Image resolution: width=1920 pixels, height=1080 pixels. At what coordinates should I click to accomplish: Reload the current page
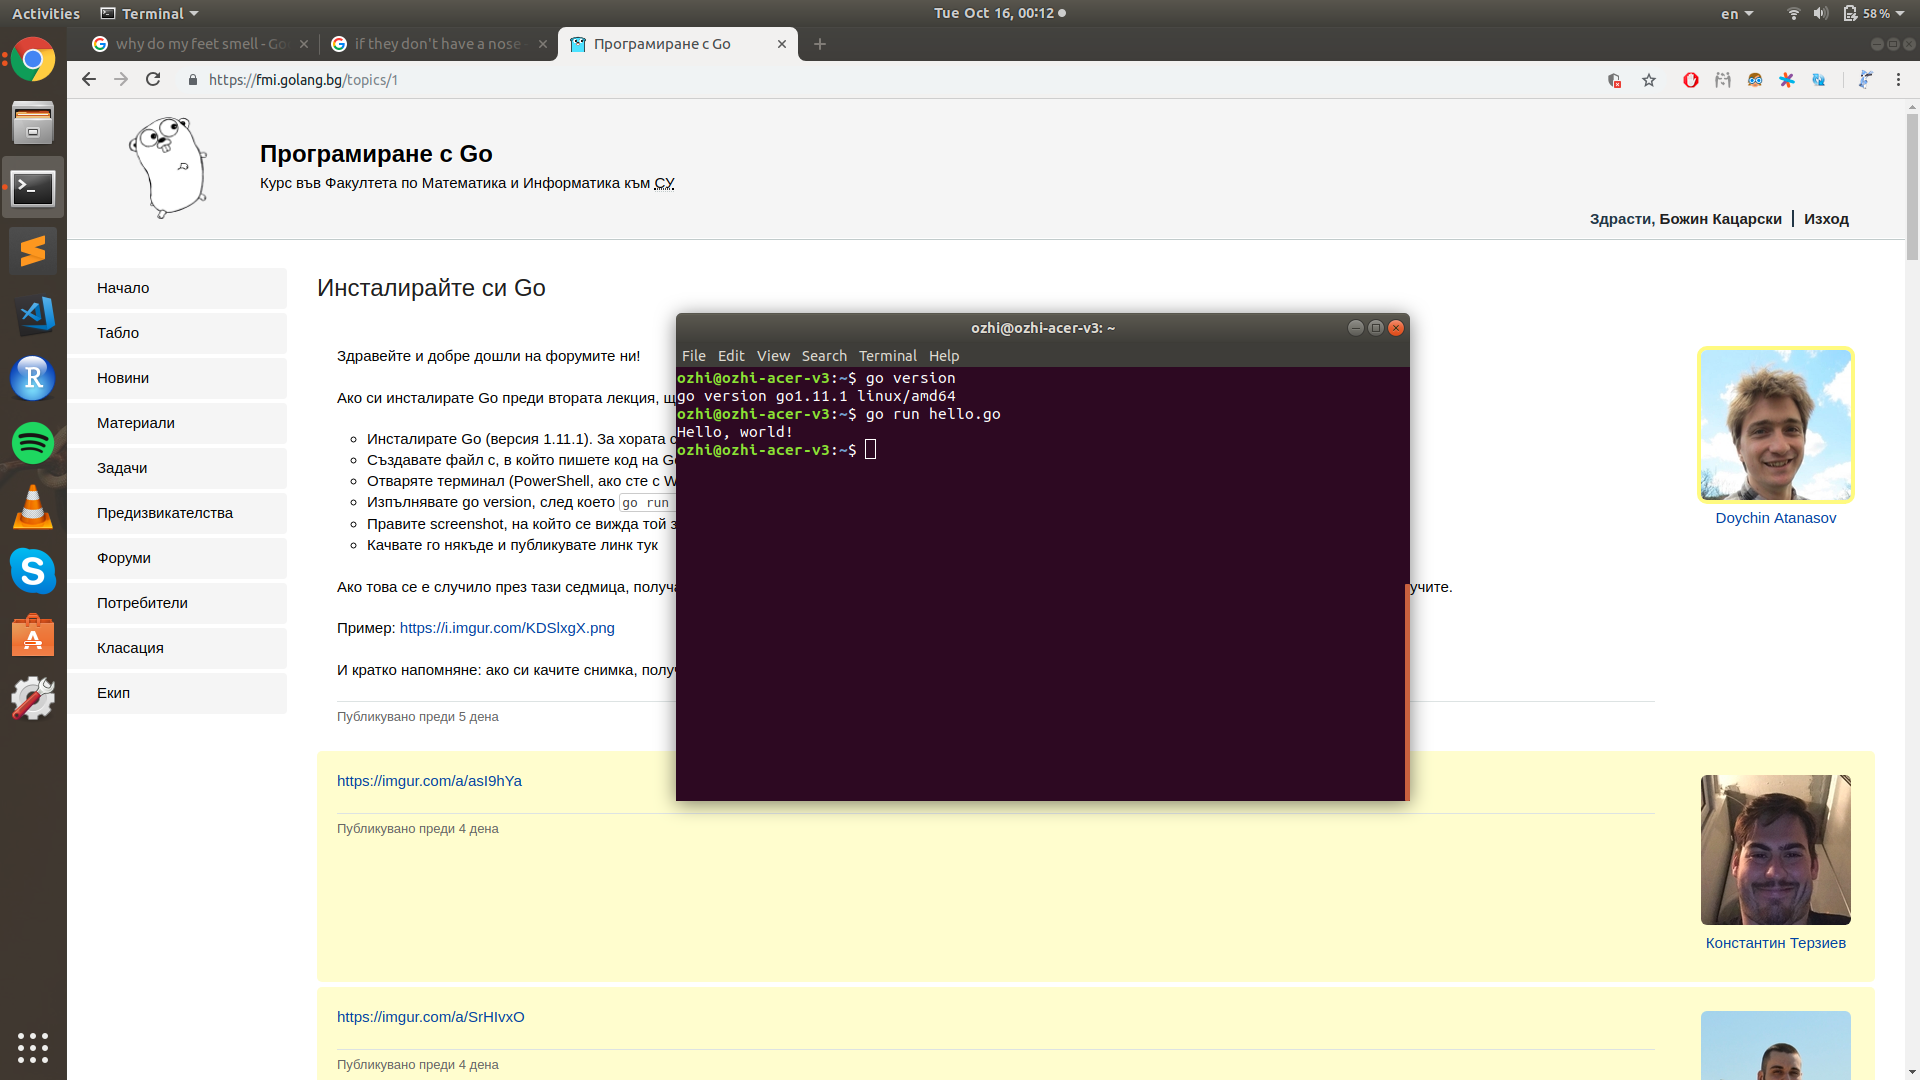point(153,80)
